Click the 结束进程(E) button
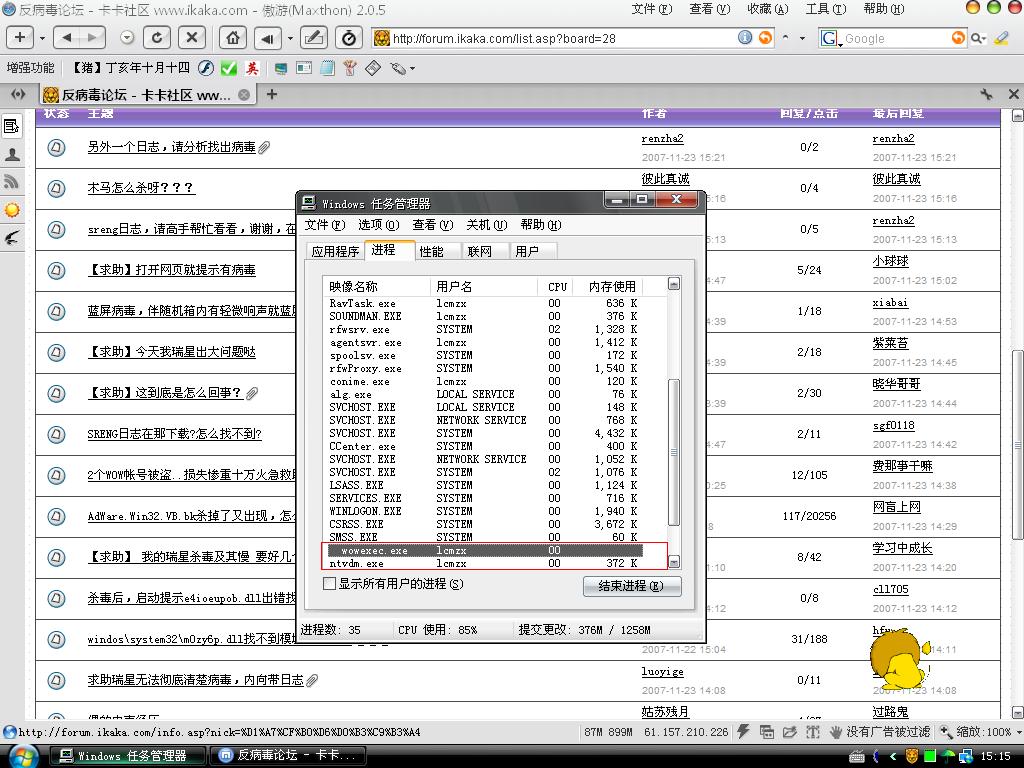Screen dimensions: 1024x768 [x=632, y=586]
